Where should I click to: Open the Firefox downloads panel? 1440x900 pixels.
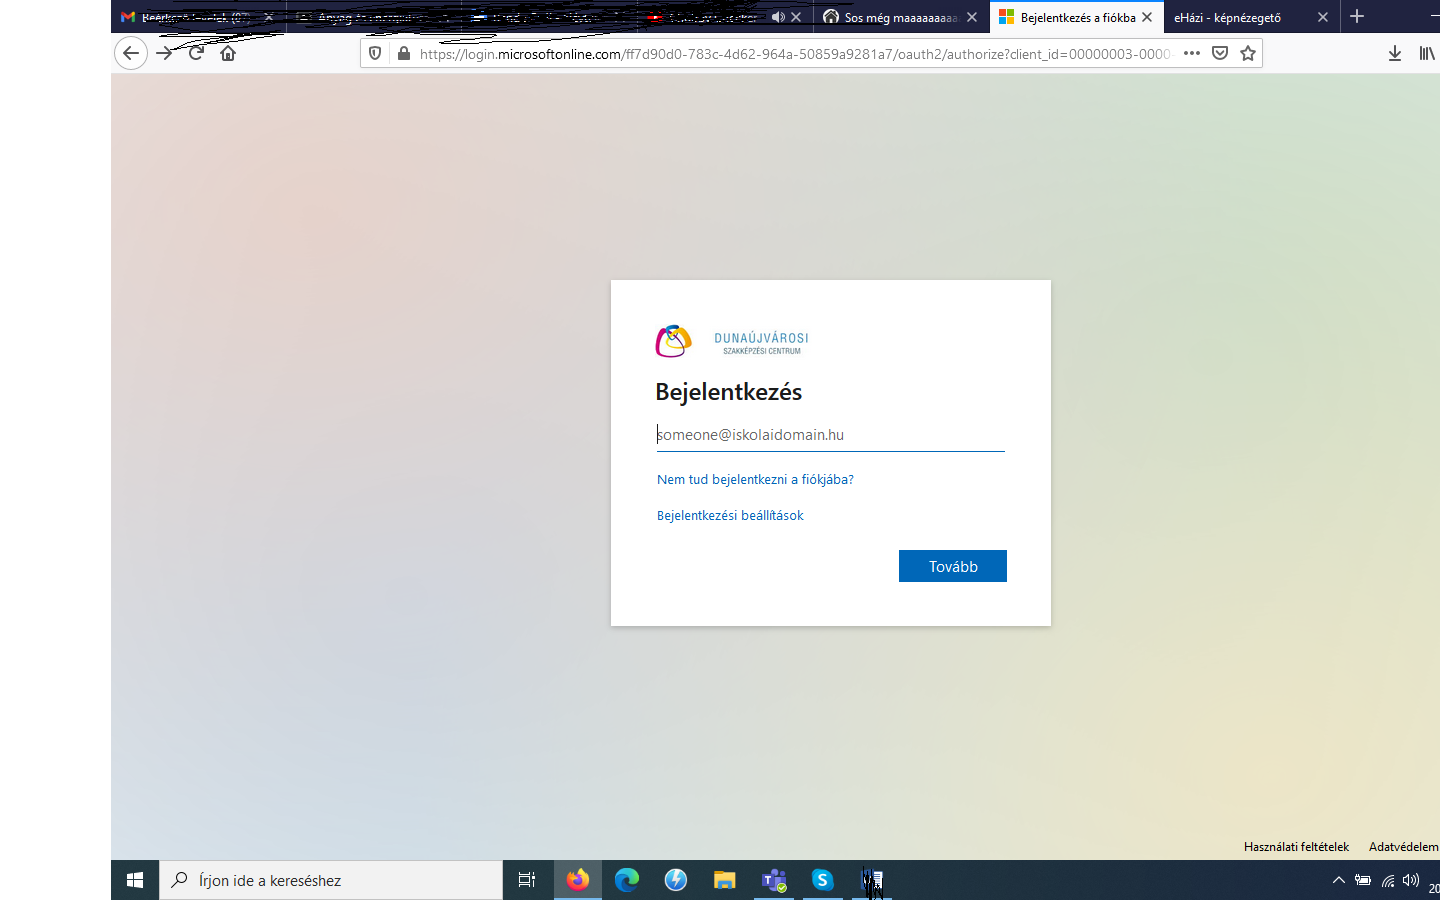coord(1394,53)
